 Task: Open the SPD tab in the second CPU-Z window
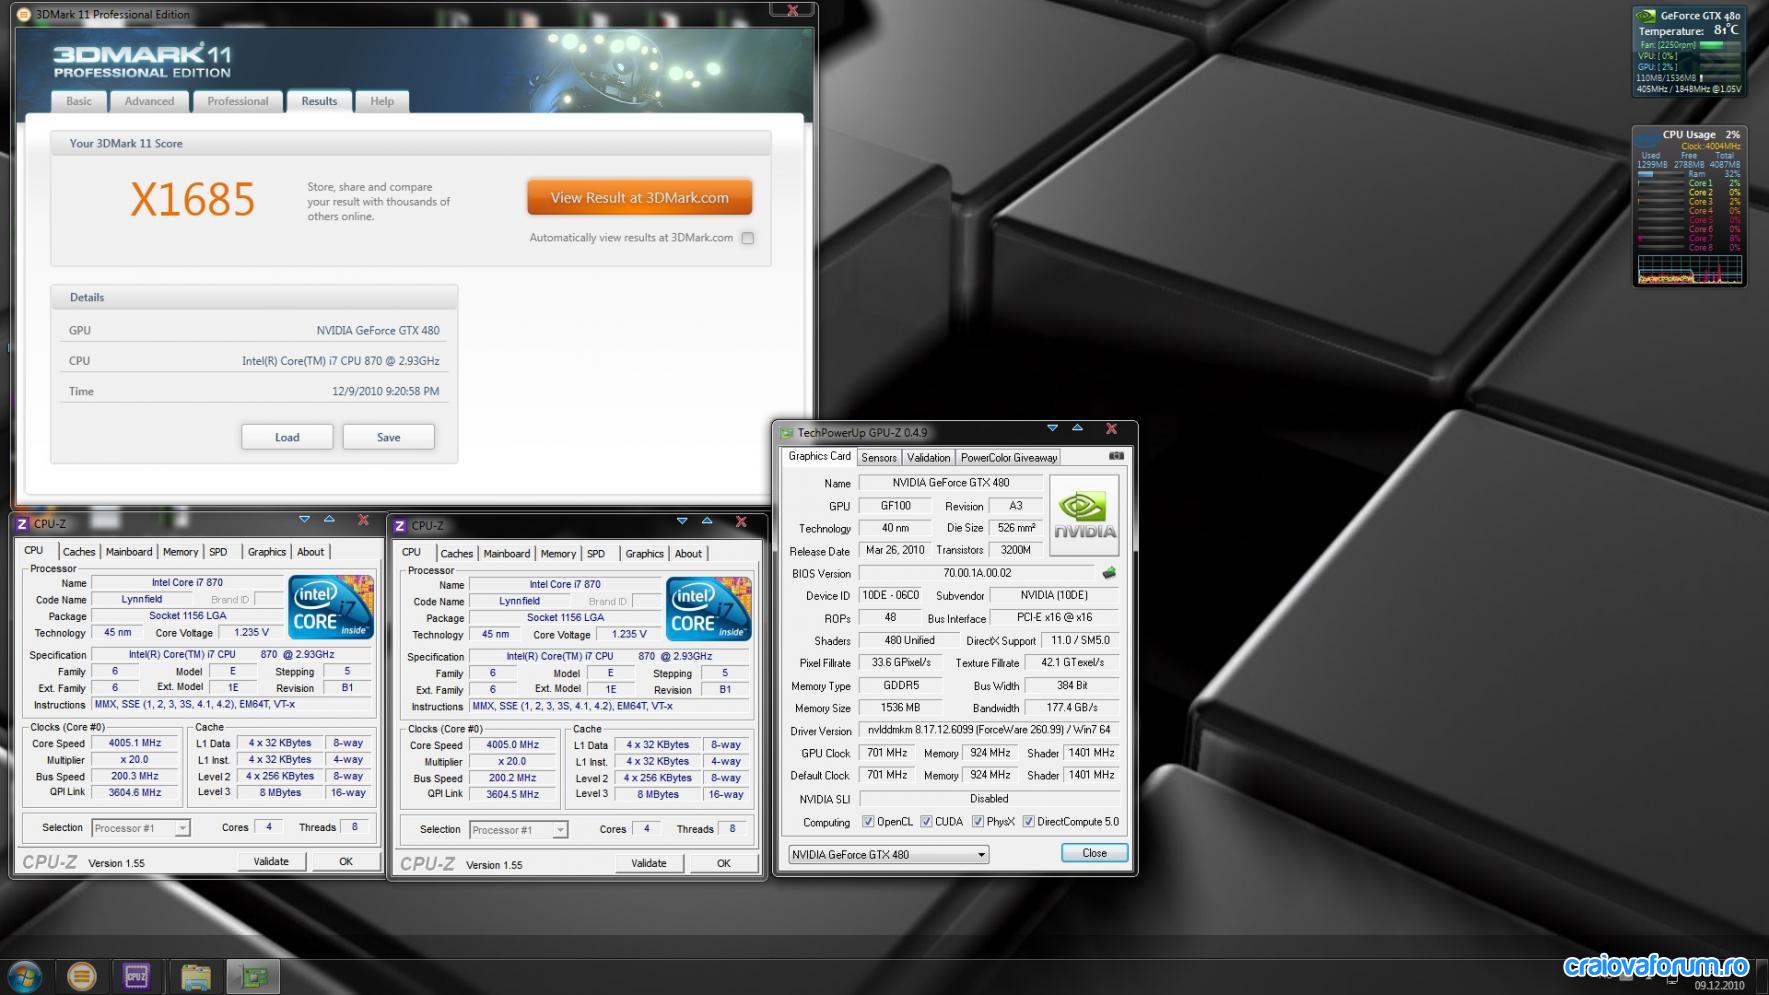pyautogui.click(x=596, y=554)
